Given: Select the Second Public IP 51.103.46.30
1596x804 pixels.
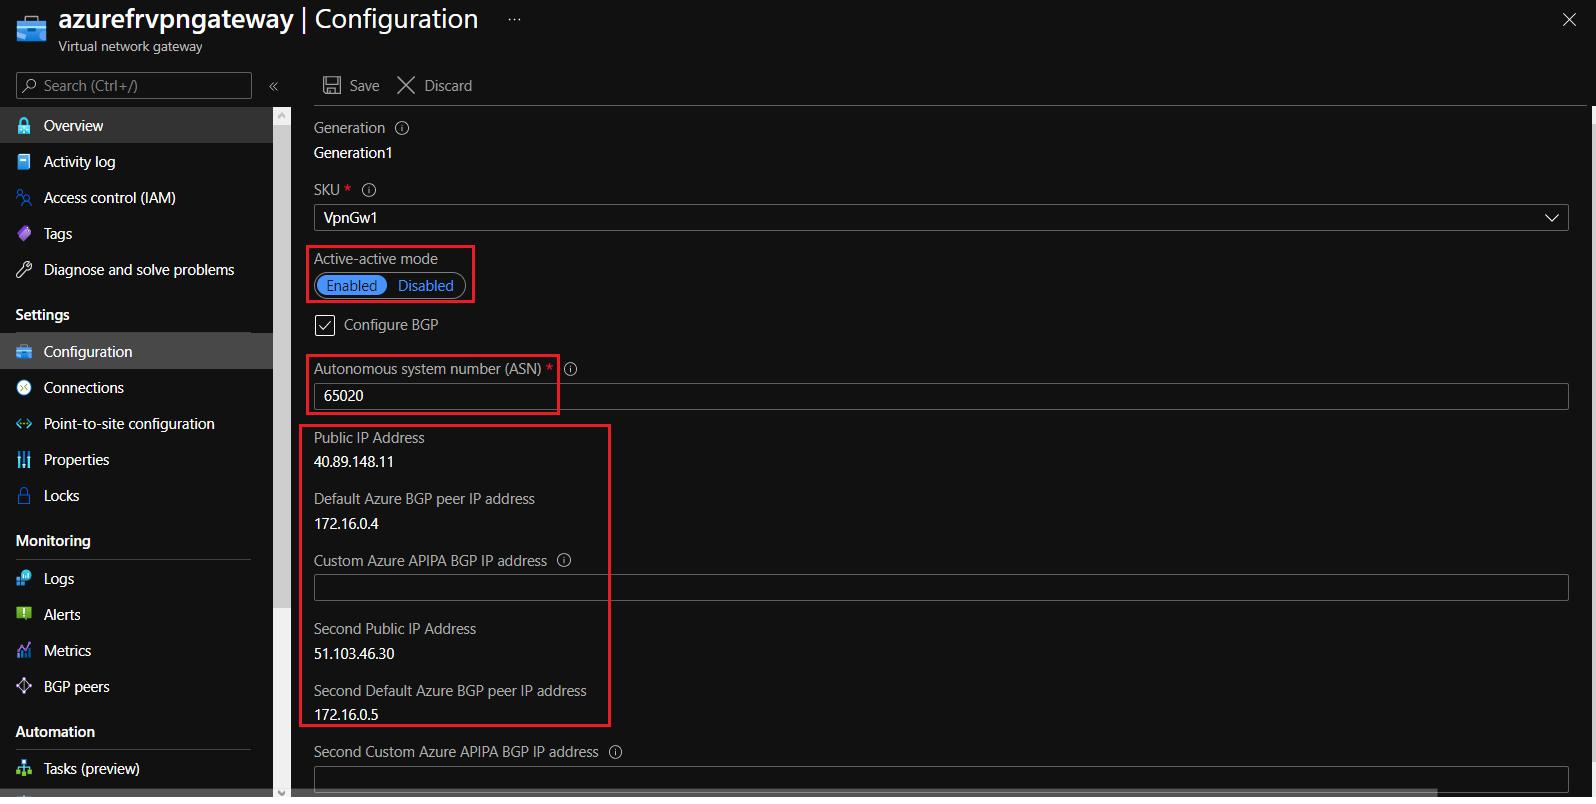Looking at the screenshot, I should (x=354, y=654).
